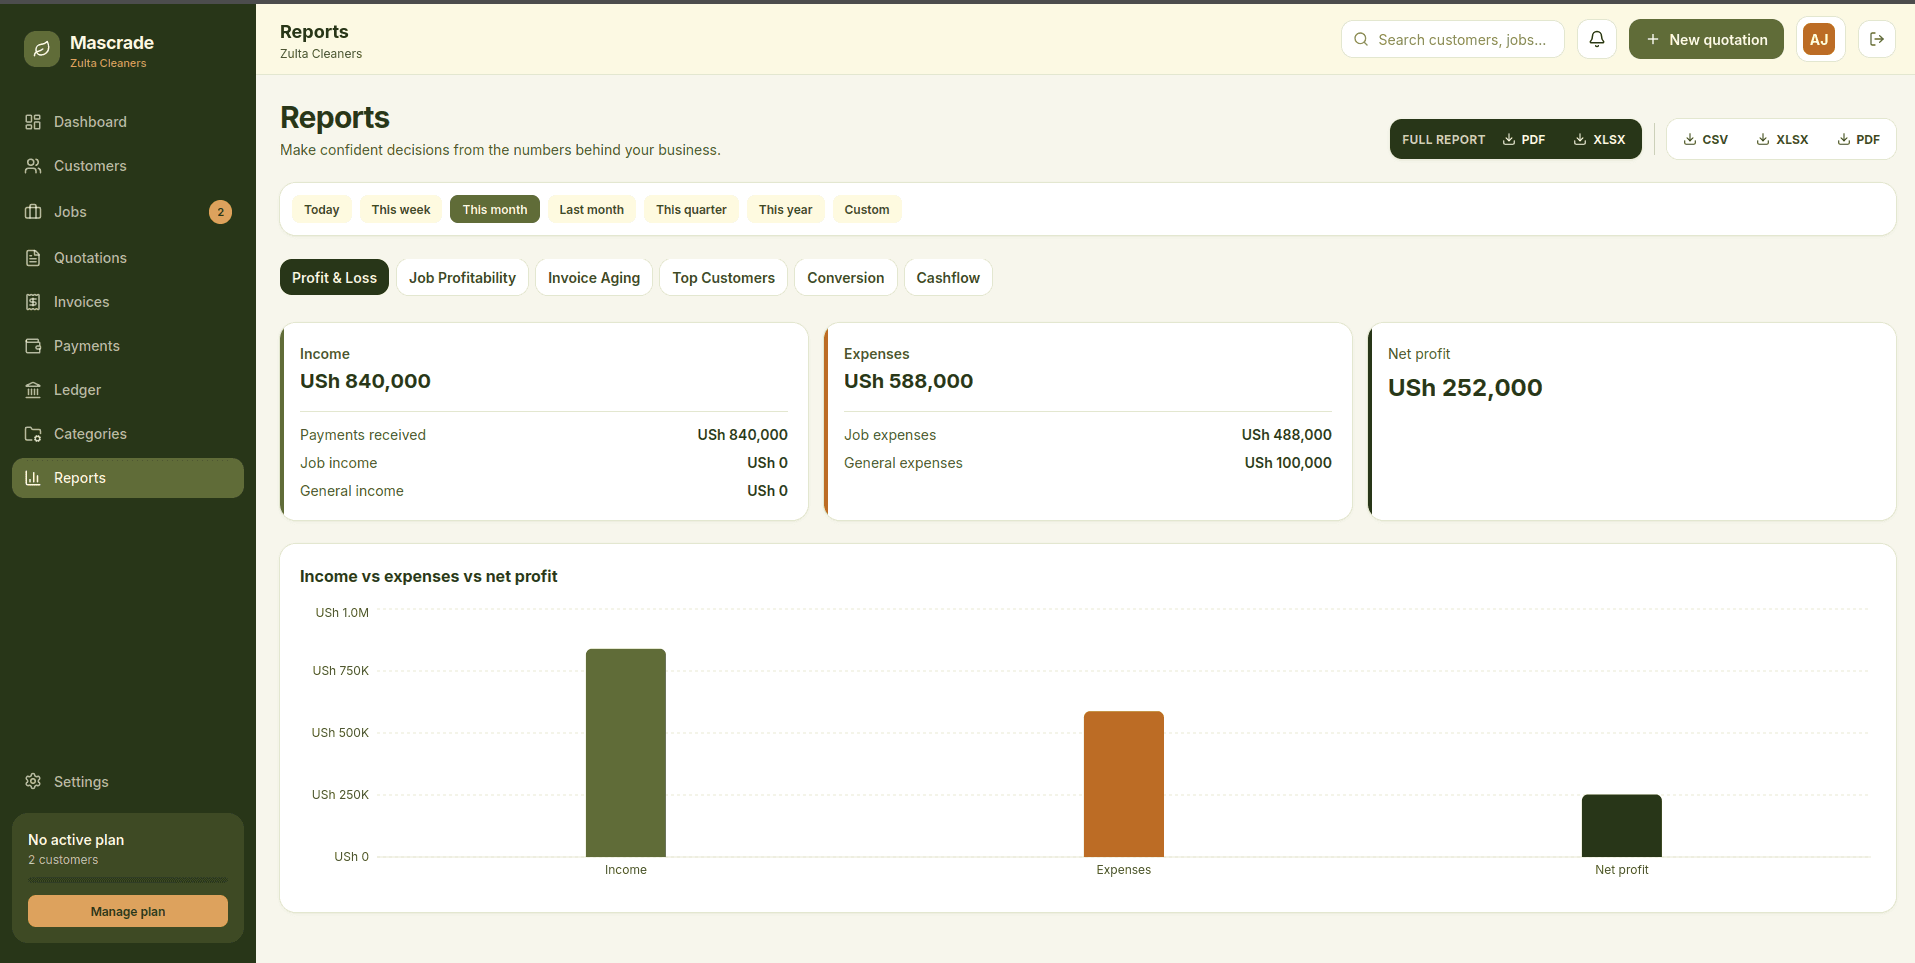Click the Mascrade leaf logo icon
The height and width of the screenshot is (963, 1915).
point(42,49)
